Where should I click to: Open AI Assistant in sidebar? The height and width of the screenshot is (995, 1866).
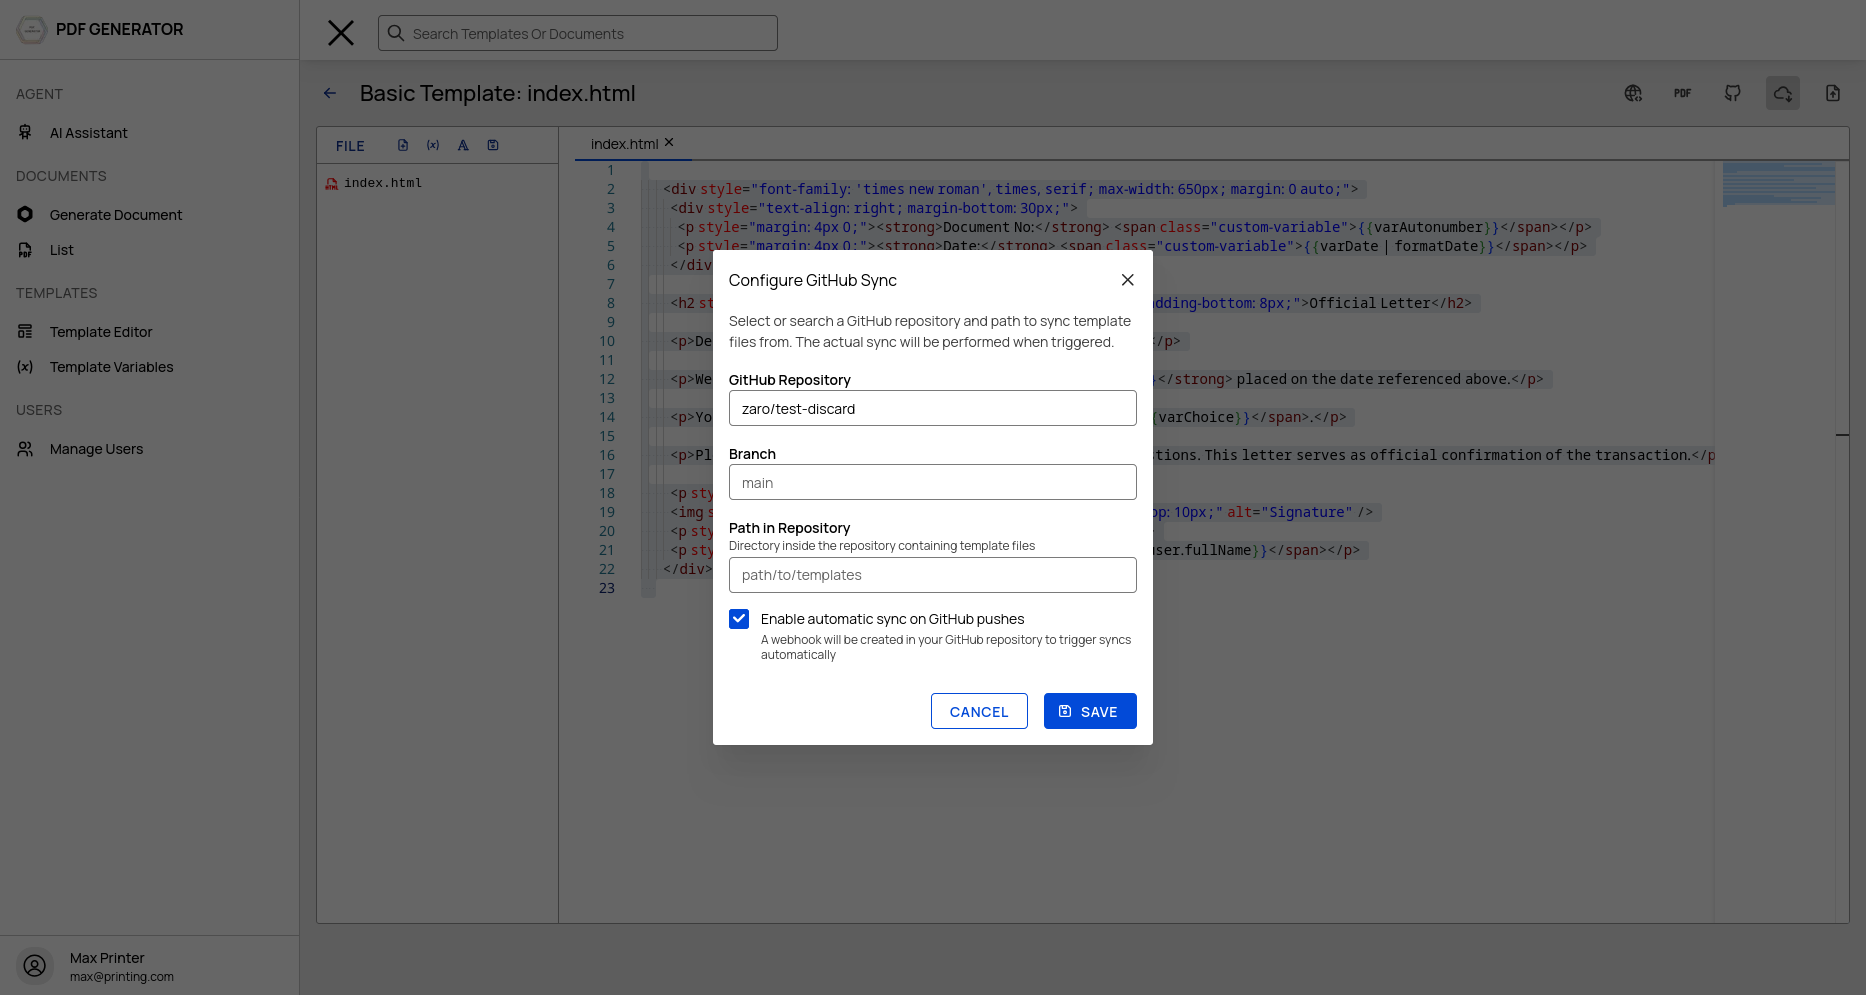(x=88, y=133)
